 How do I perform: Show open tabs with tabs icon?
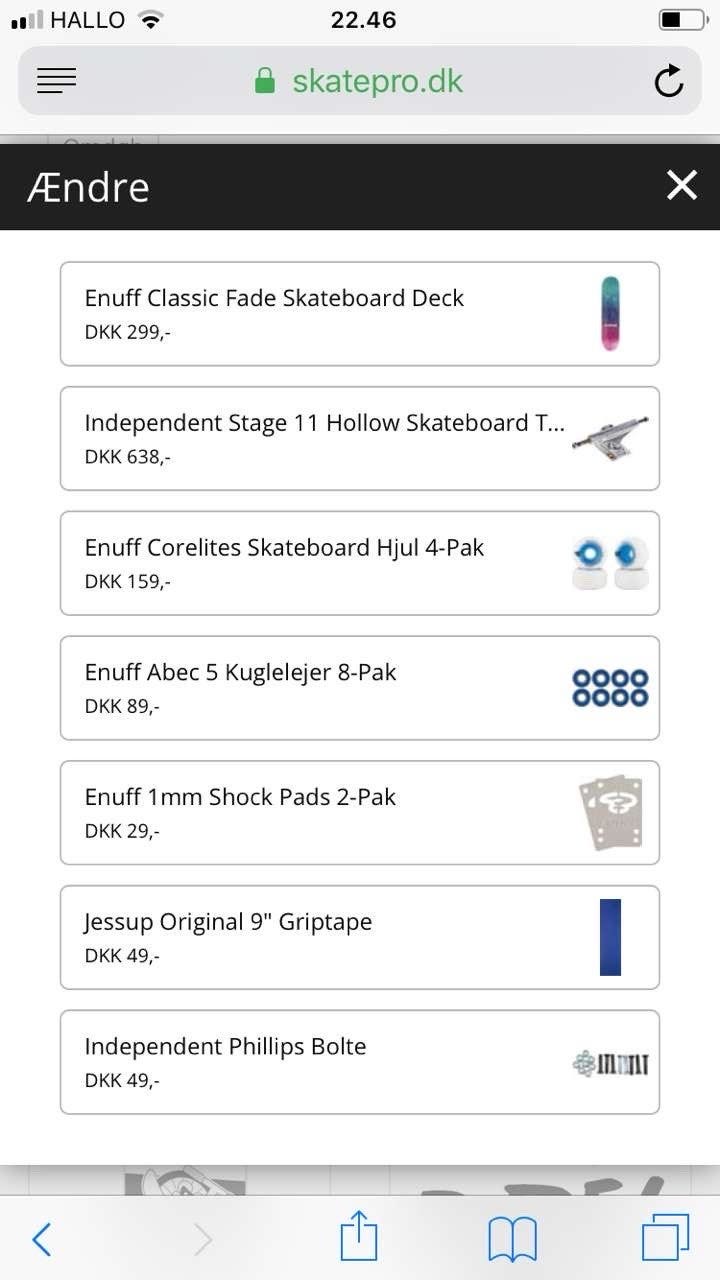click(666, 1238)
